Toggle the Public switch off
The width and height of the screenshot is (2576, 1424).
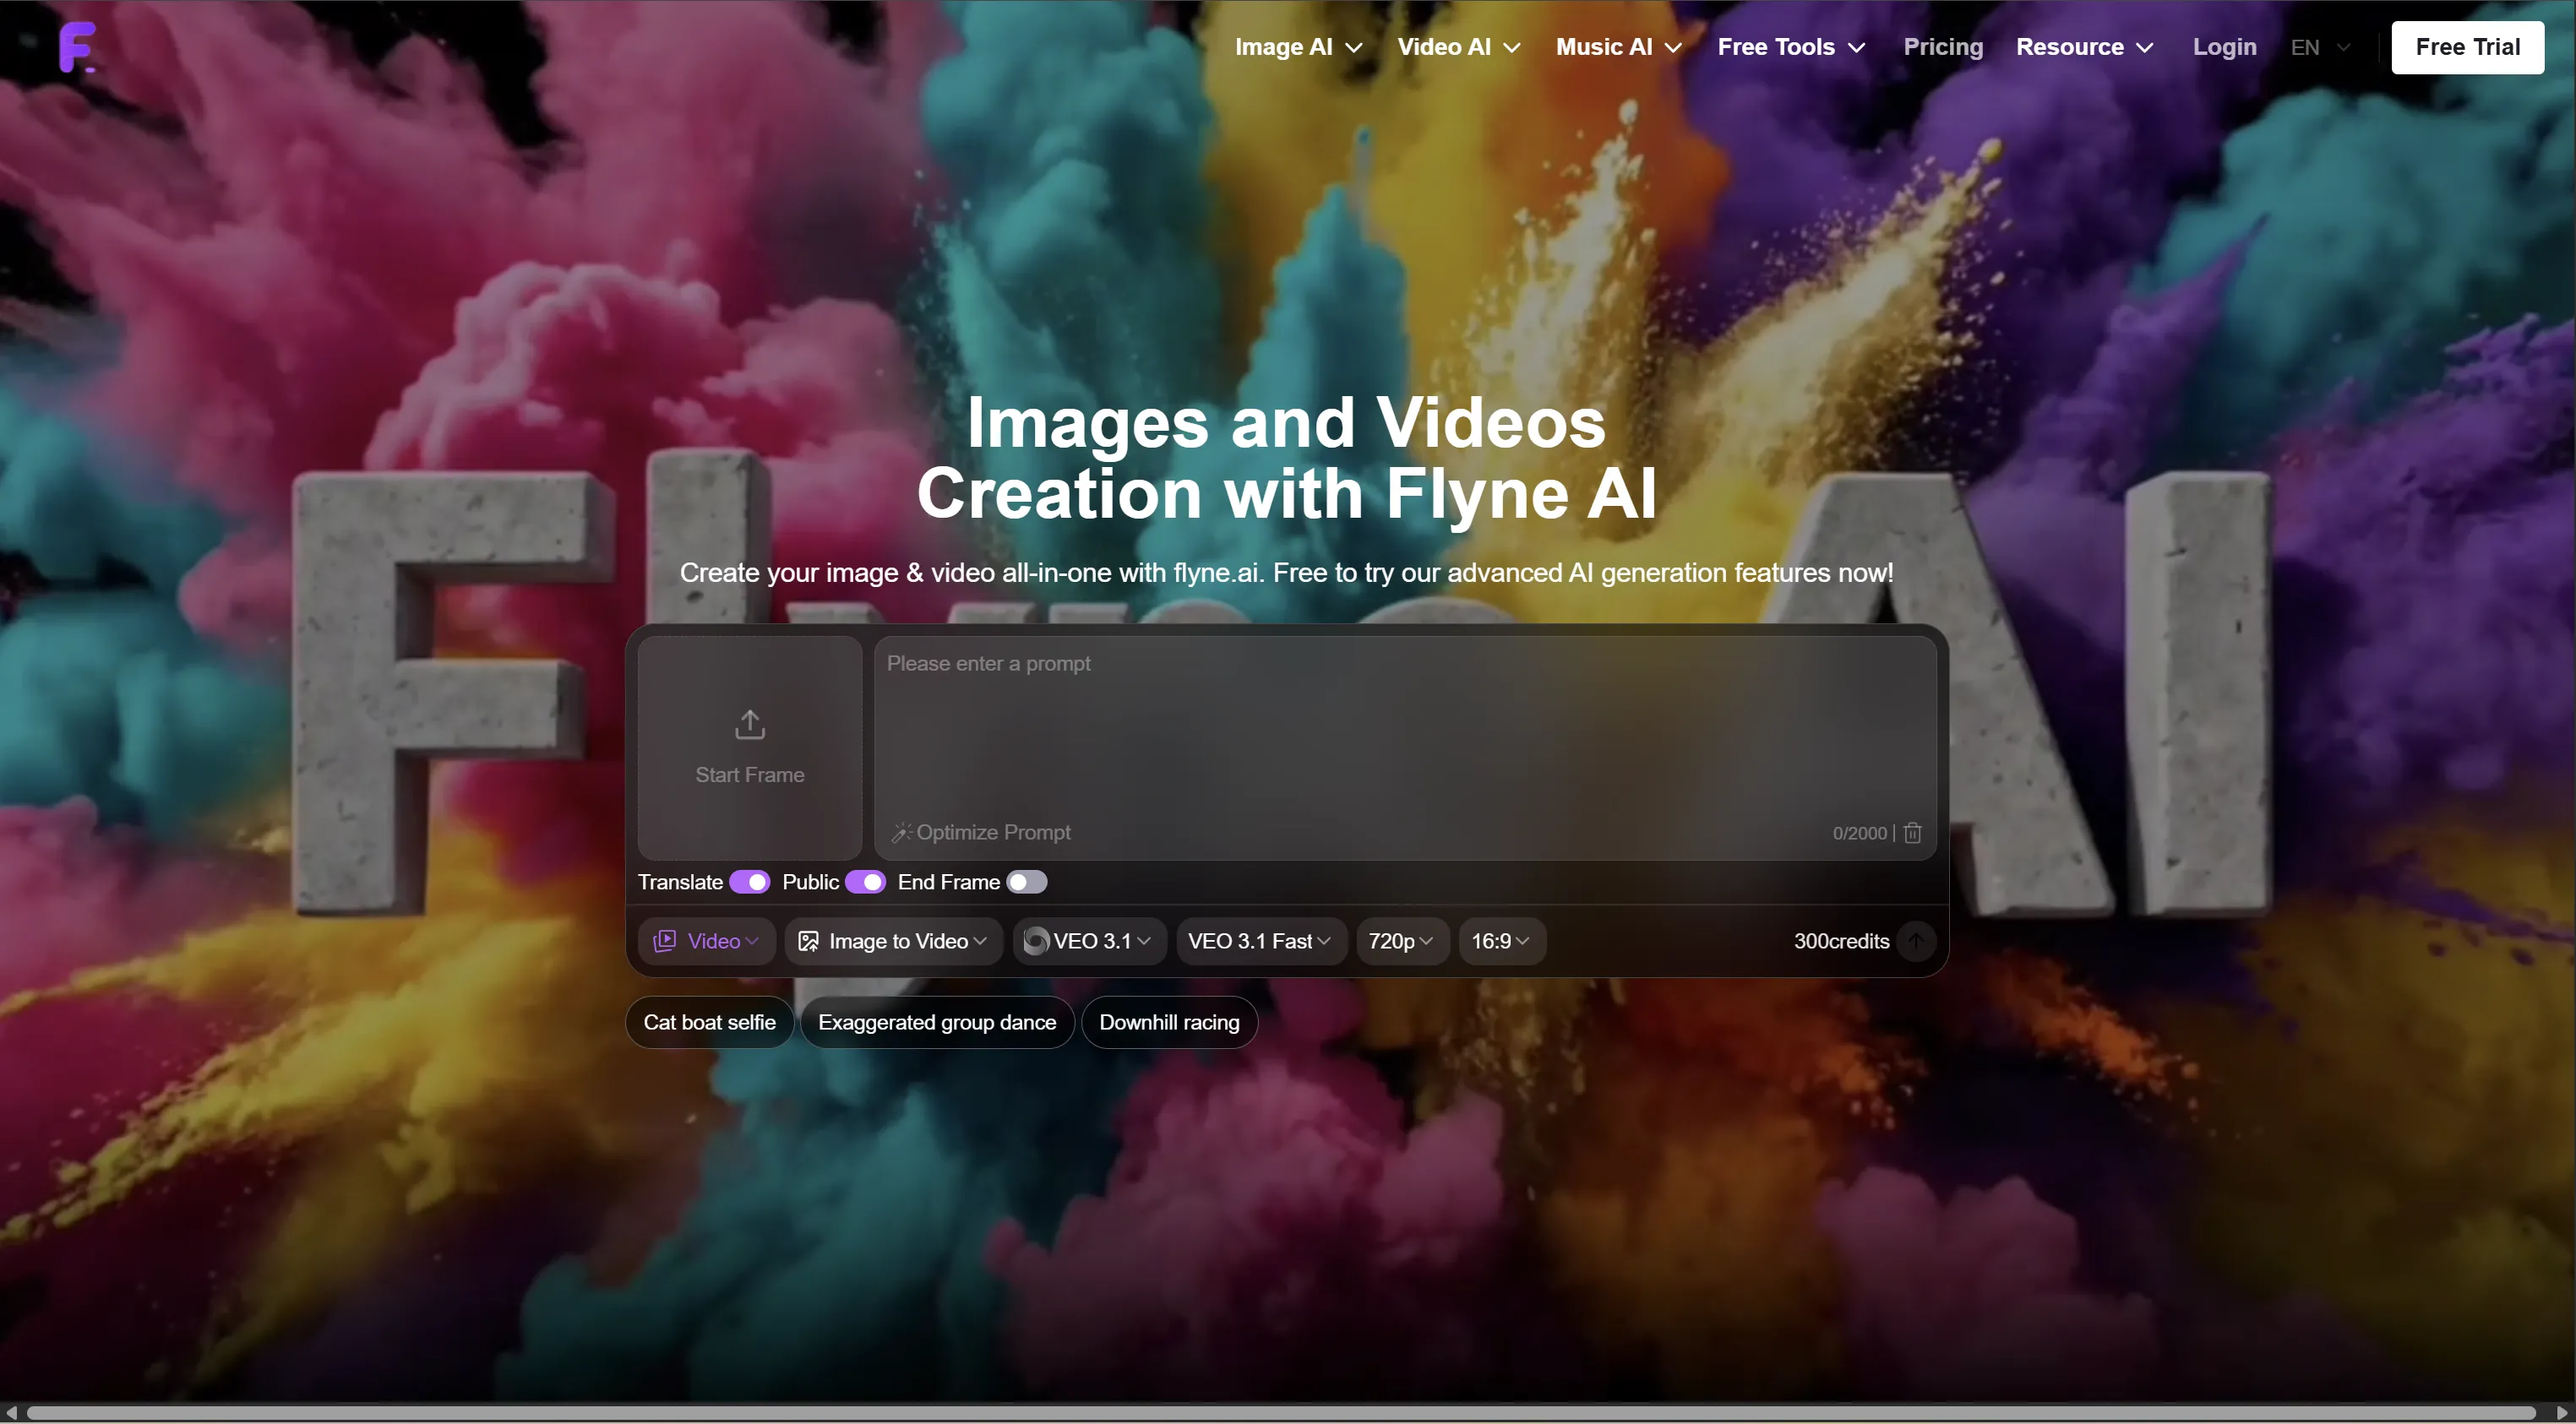coord(865,882)
